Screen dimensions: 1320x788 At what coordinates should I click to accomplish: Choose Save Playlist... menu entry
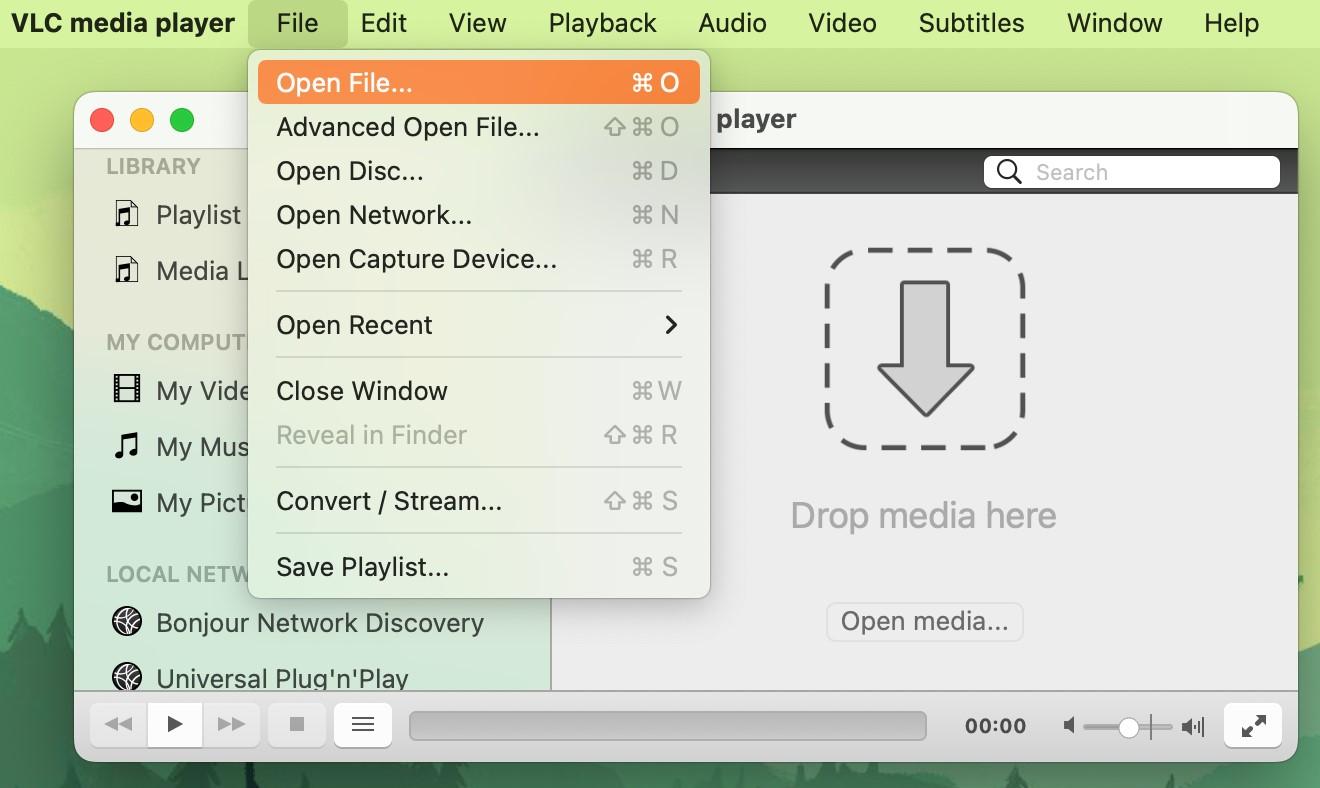pyautogui.click(x=478, y=567)
